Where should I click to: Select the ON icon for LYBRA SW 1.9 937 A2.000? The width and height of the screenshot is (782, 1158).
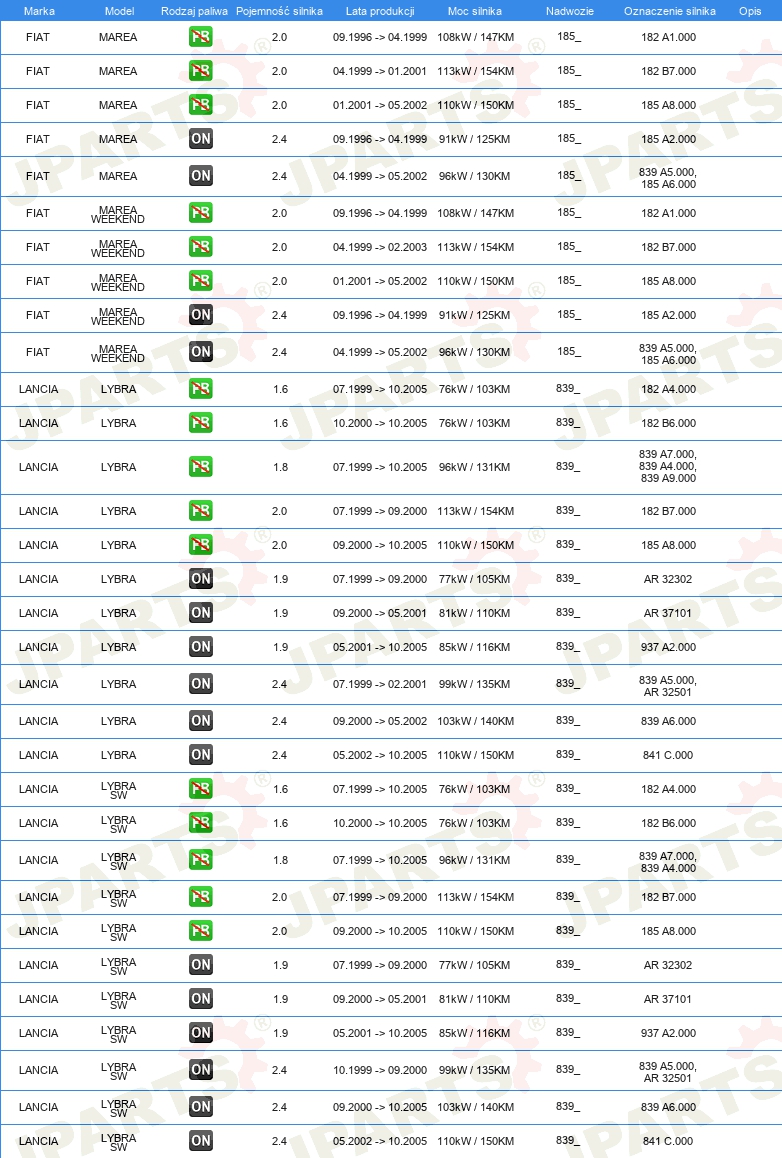[201, 1032]
